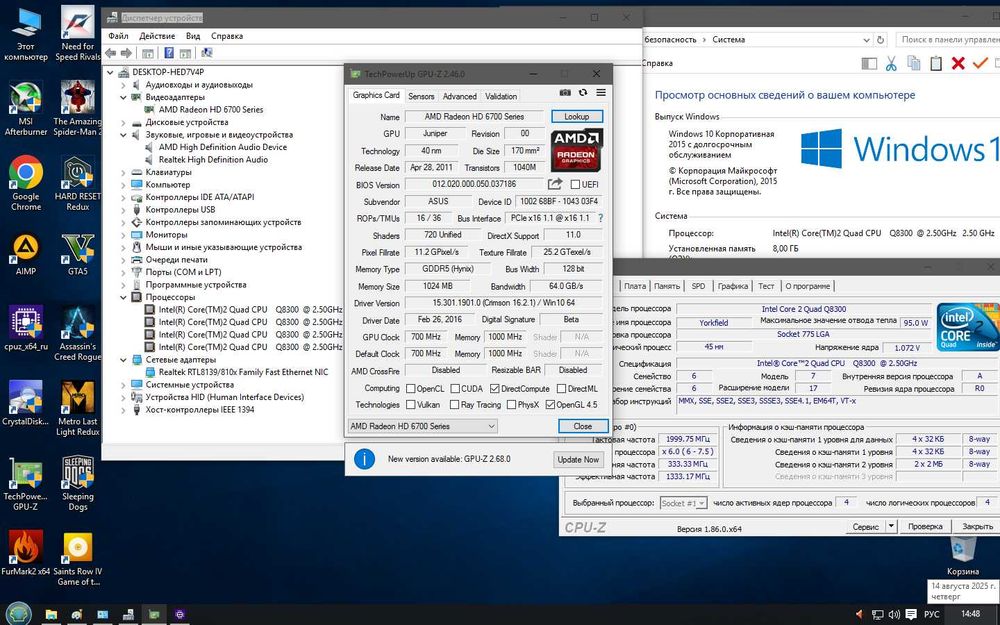1000x625 pixels.
Task: Select the HARD RESET Redux desktop icon
Action: point(78,184)
